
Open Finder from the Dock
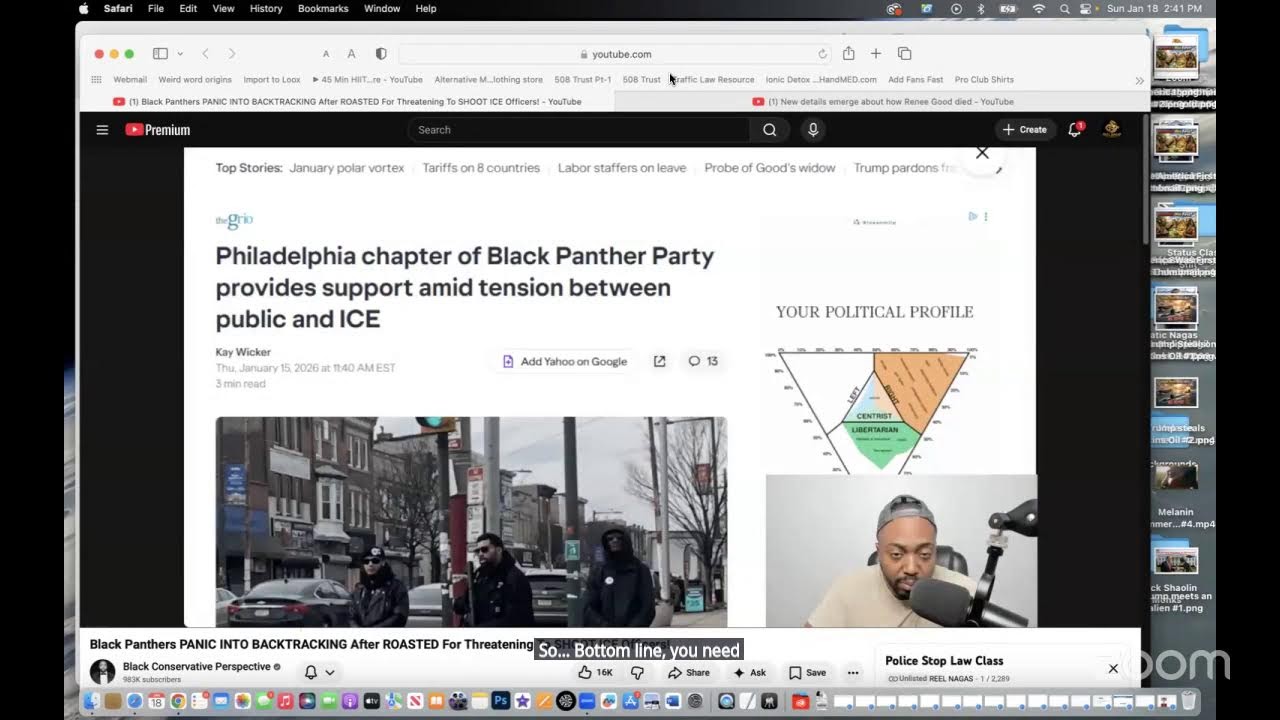coord(92,701)
